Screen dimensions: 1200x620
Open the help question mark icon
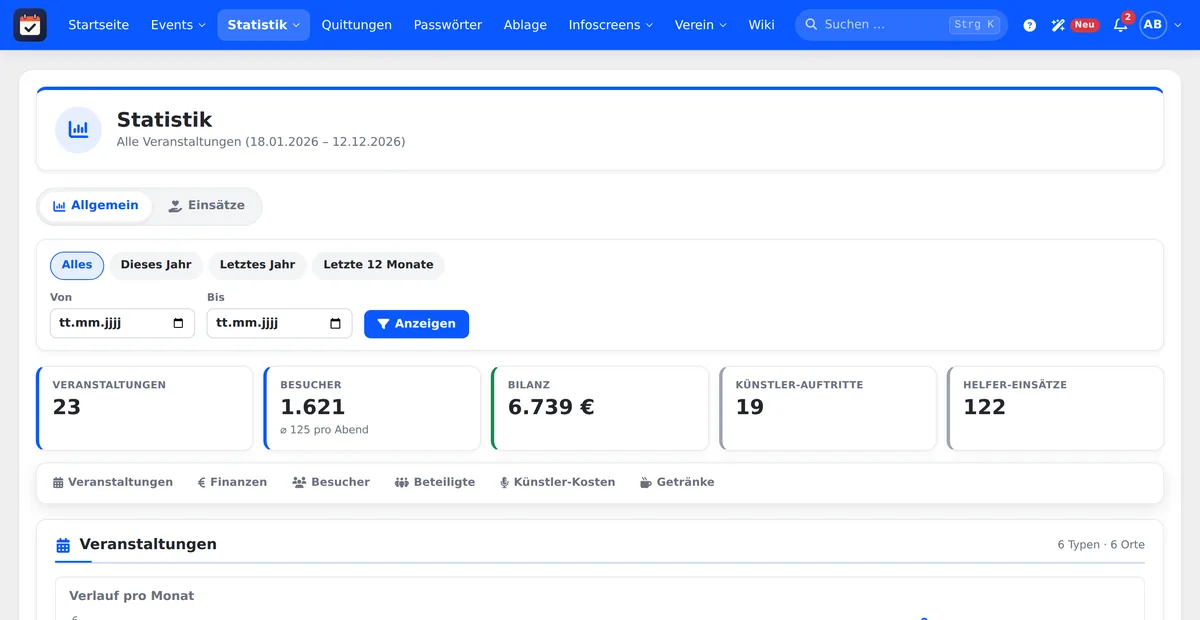(x=1030, y=25)
